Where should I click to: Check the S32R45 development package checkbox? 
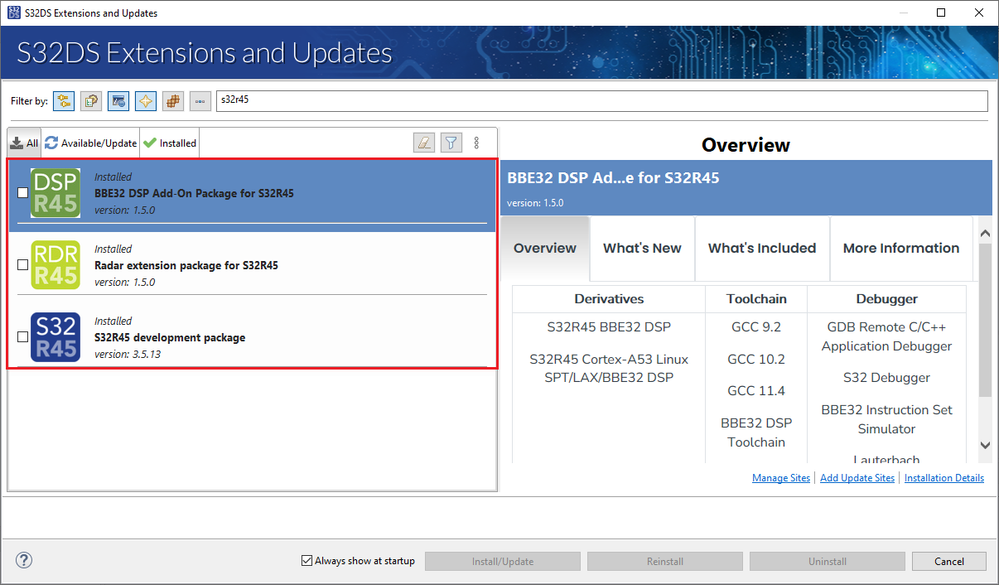(x=23, y=336)
